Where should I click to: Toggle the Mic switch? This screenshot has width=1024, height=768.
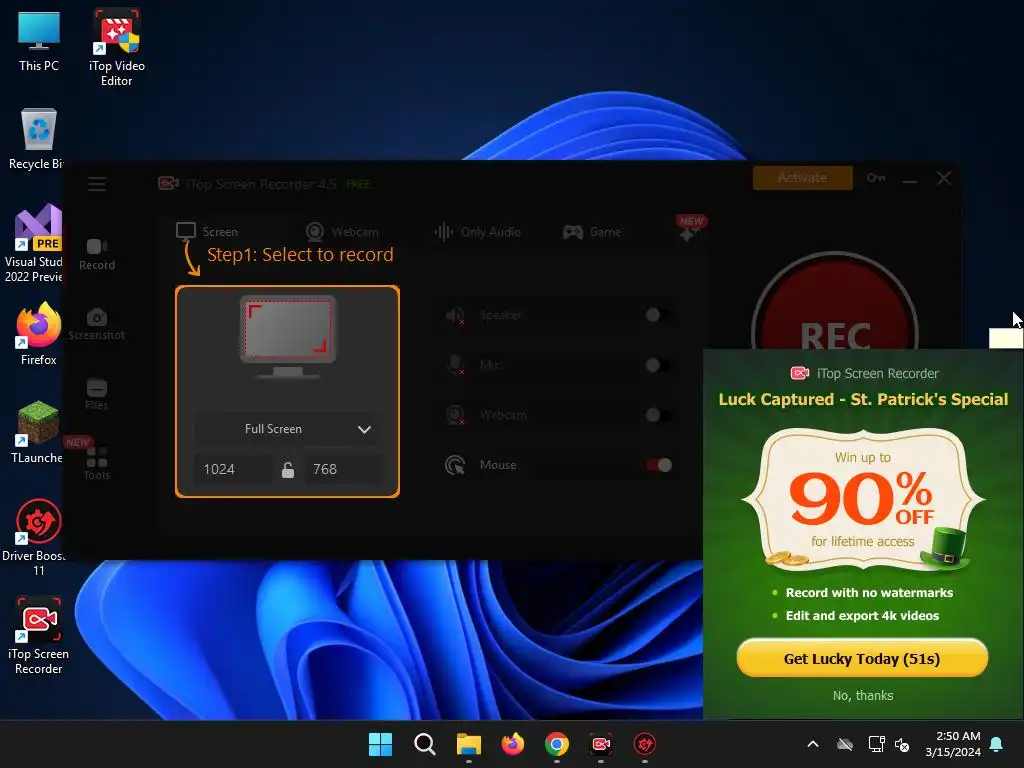point(658,365)
